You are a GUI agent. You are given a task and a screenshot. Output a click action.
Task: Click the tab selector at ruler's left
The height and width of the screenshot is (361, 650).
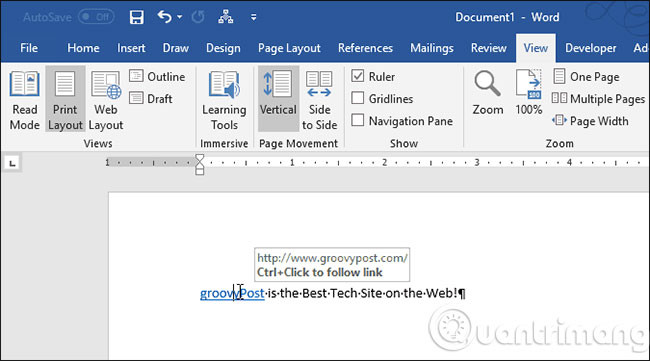click(x=12, y=163)
